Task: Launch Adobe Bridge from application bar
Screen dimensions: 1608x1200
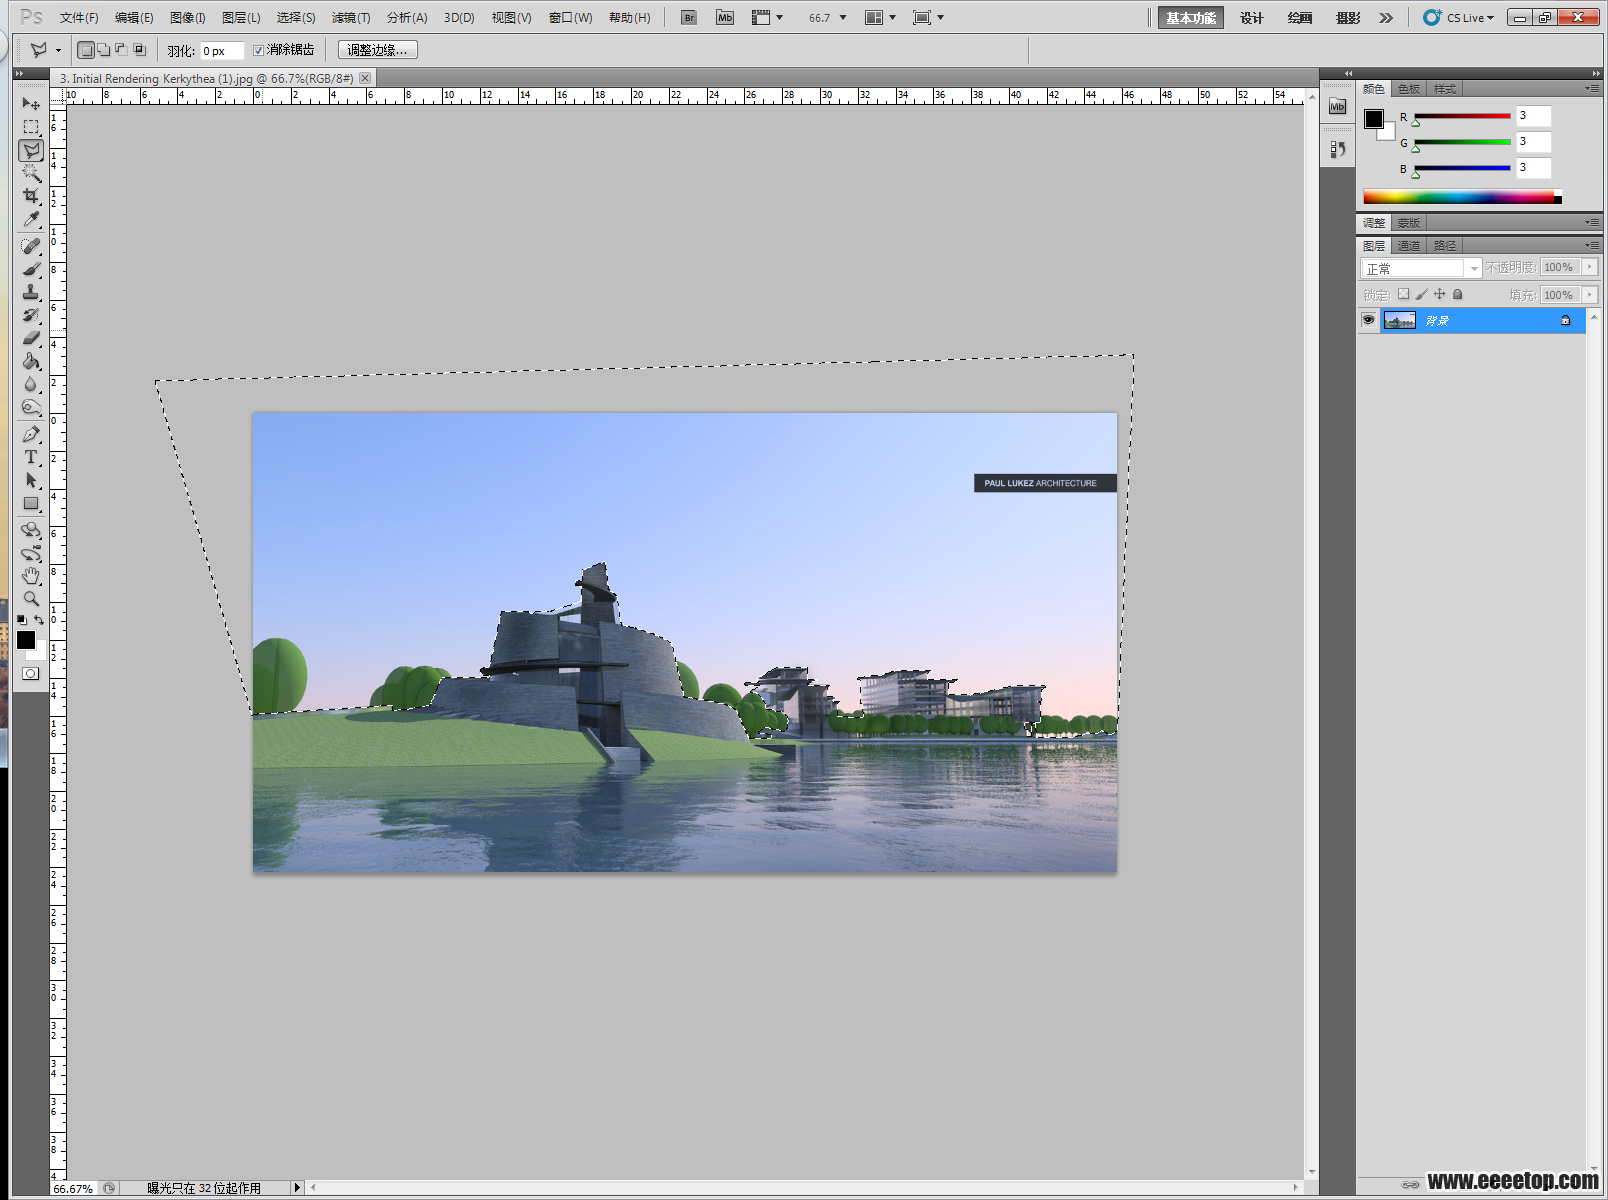Action: (x=689, y=17)
